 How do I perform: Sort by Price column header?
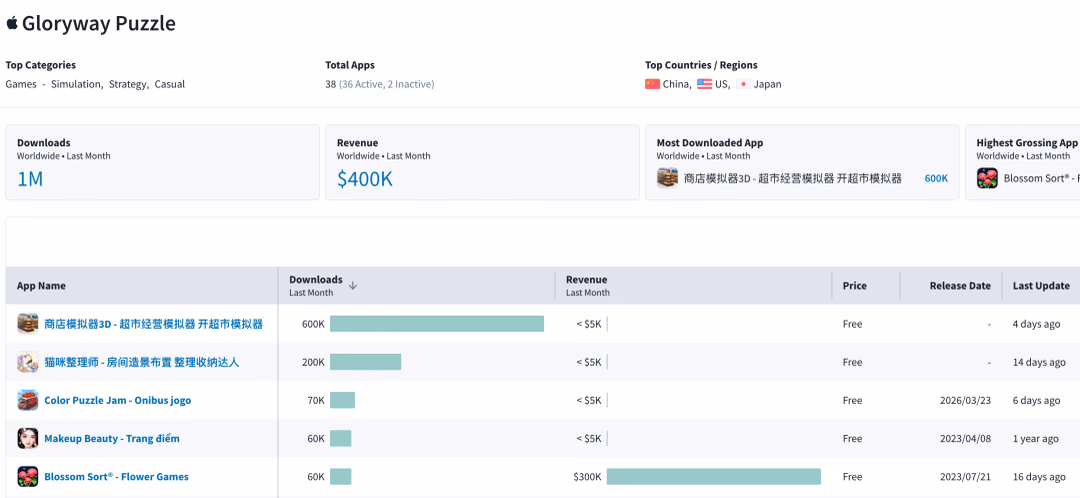[x=855, y=286]
